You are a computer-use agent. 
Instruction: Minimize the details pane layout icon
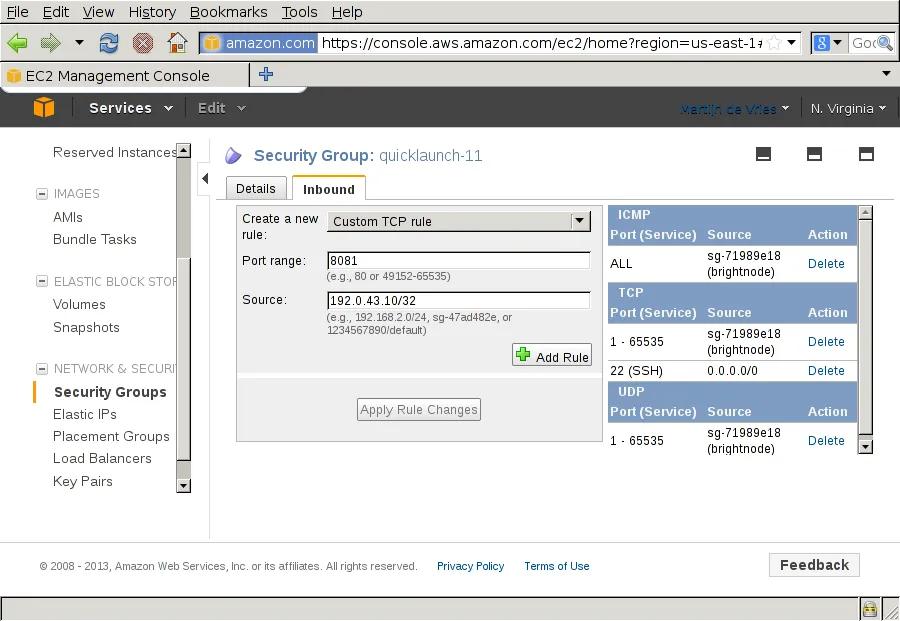tap(763, 154)
